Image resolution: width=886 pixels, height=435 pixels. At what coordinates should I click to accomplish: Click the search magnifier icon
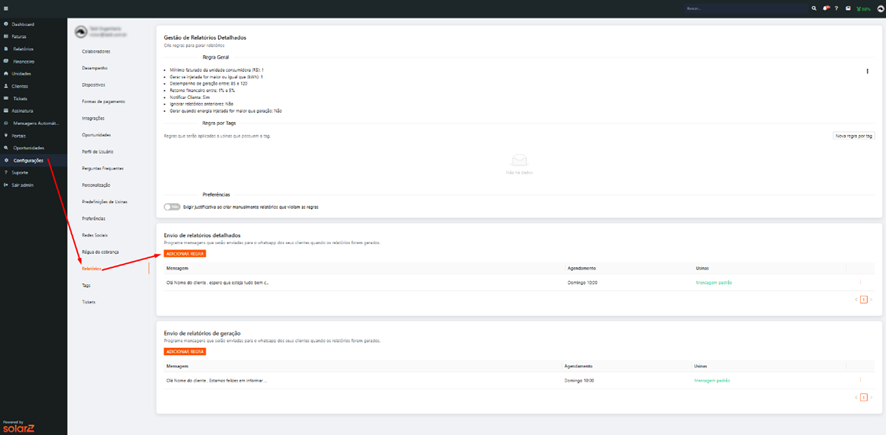pos(814,8)
